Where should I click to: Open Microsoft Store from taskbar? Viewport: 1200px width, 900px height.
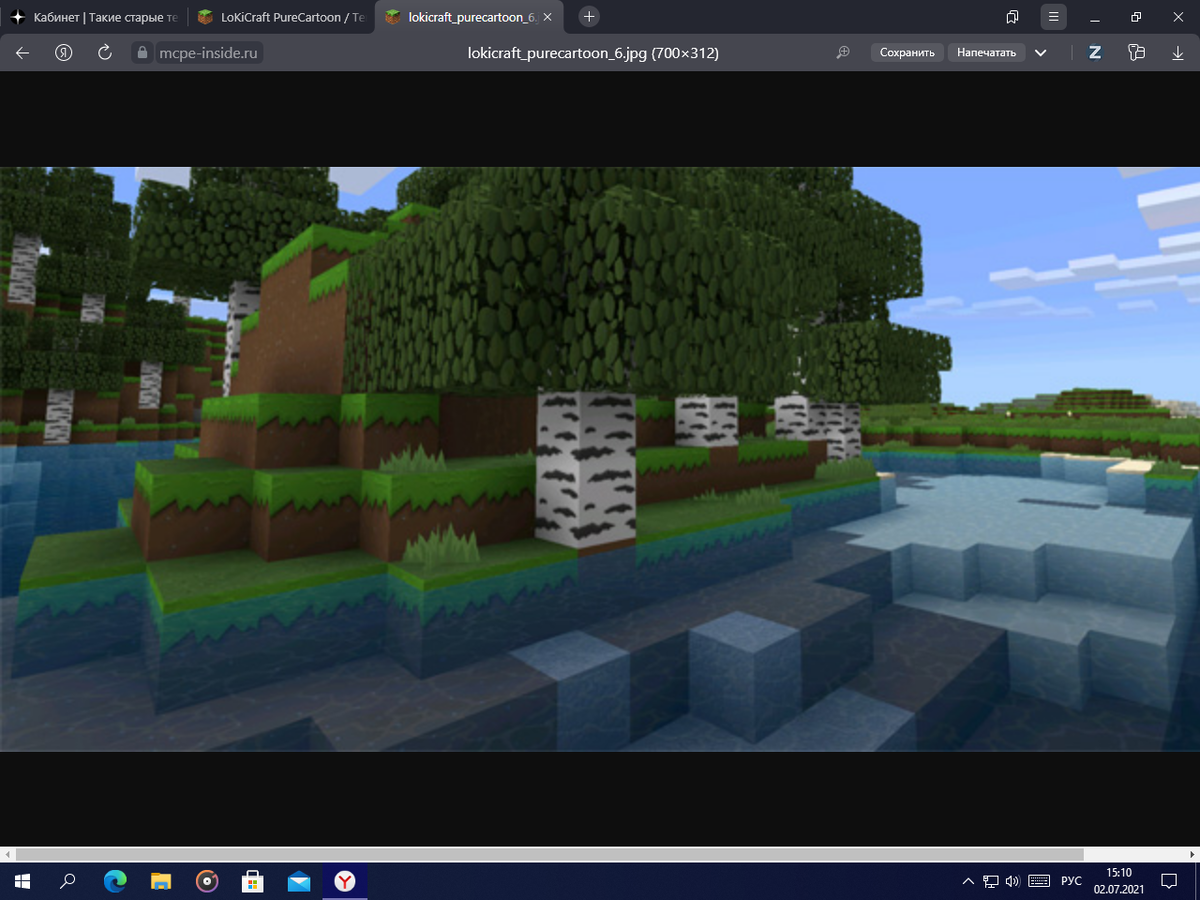point(253,881)
